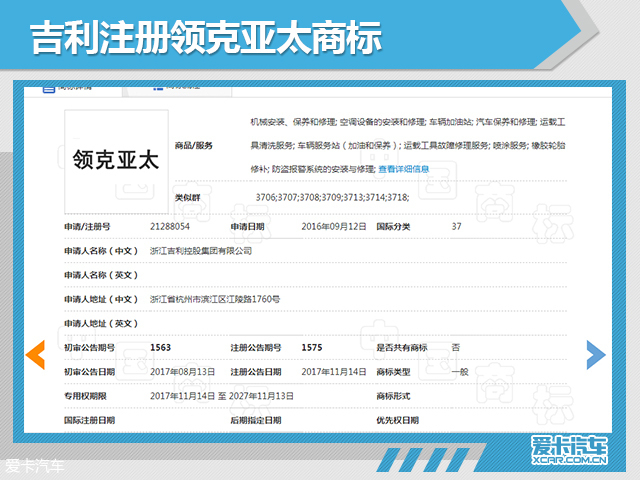Click applicant address 浙江省杭州市滨江区江陵路1760号
Screen dimensions: 640x480
215,299
